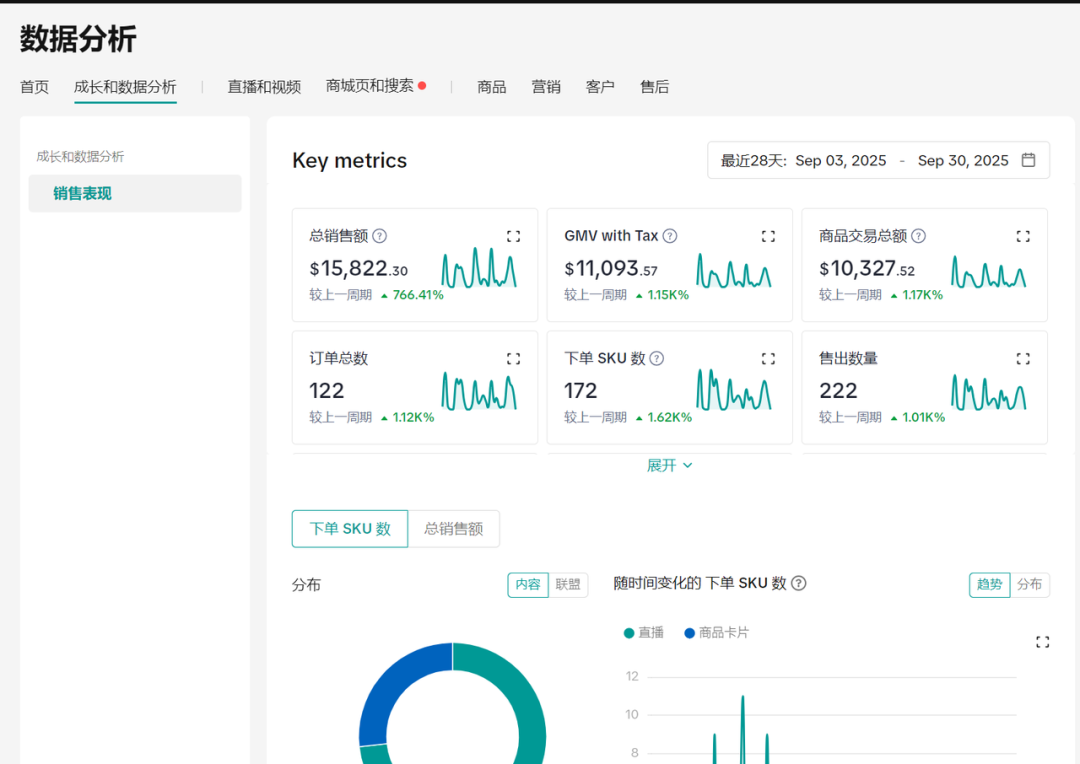
Task: Switch distribution view to 联盟
Action: point(567,584)
